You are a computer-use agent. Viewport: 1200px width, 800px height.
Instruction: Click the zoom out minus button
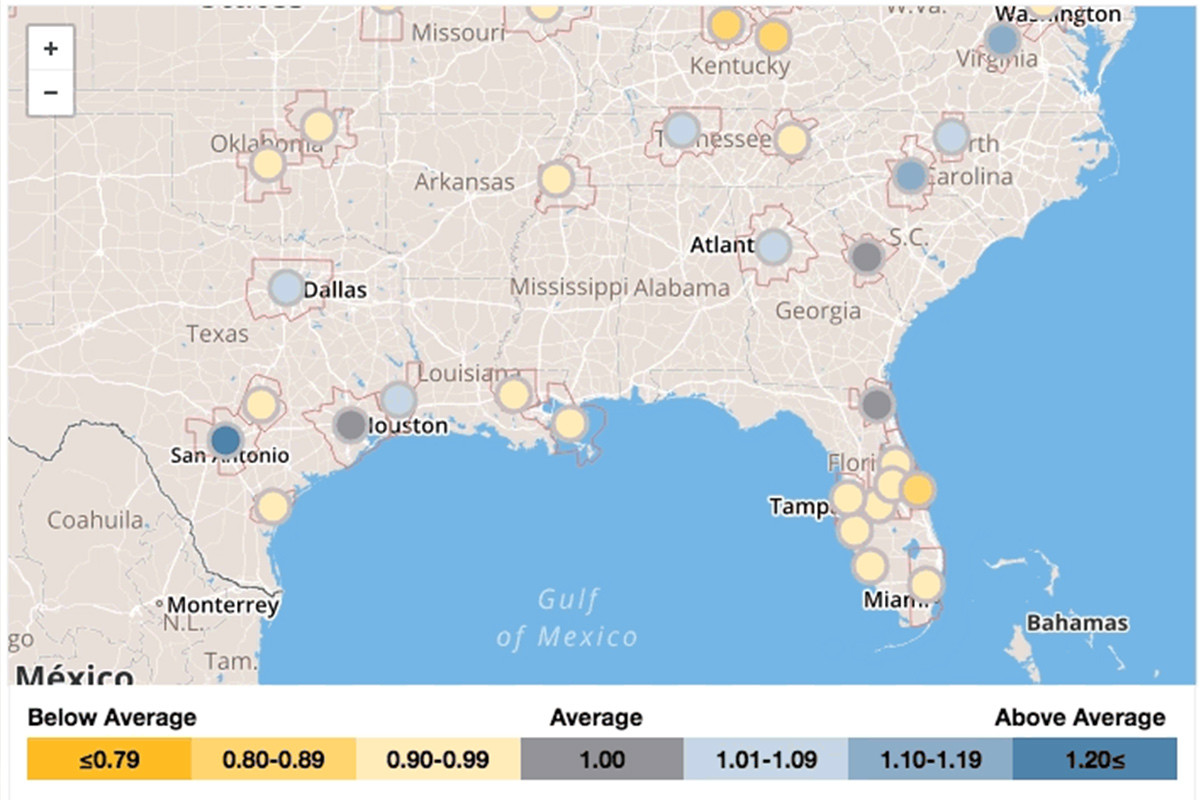(51, 93)
